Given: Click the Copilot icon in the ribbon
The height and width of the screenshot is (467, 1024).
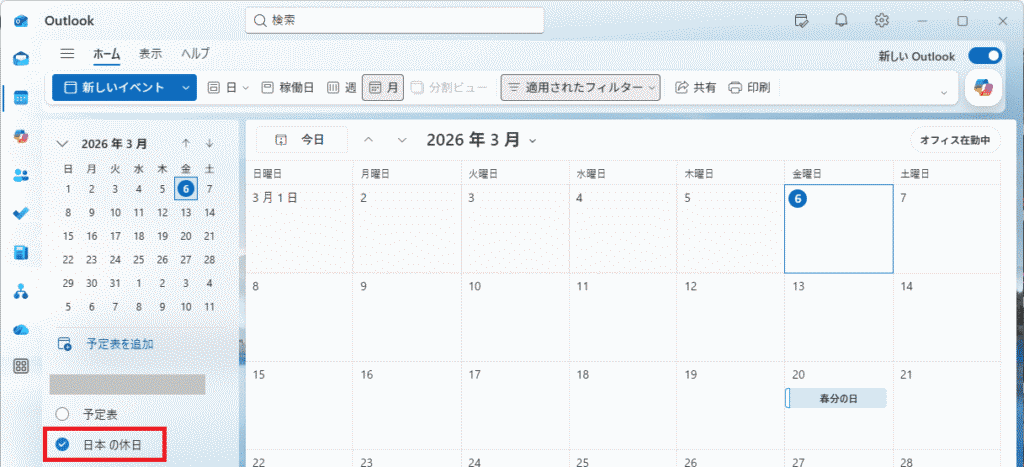Looking at the screenshot, I should click(x=983, y=88).
